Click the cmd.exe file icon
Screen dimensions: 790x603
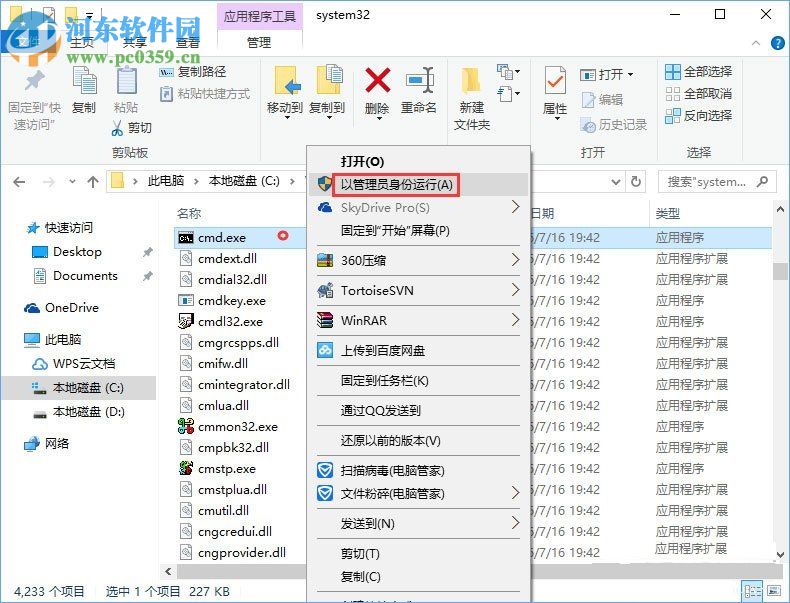pyautogui.click(x=185, y=238)
